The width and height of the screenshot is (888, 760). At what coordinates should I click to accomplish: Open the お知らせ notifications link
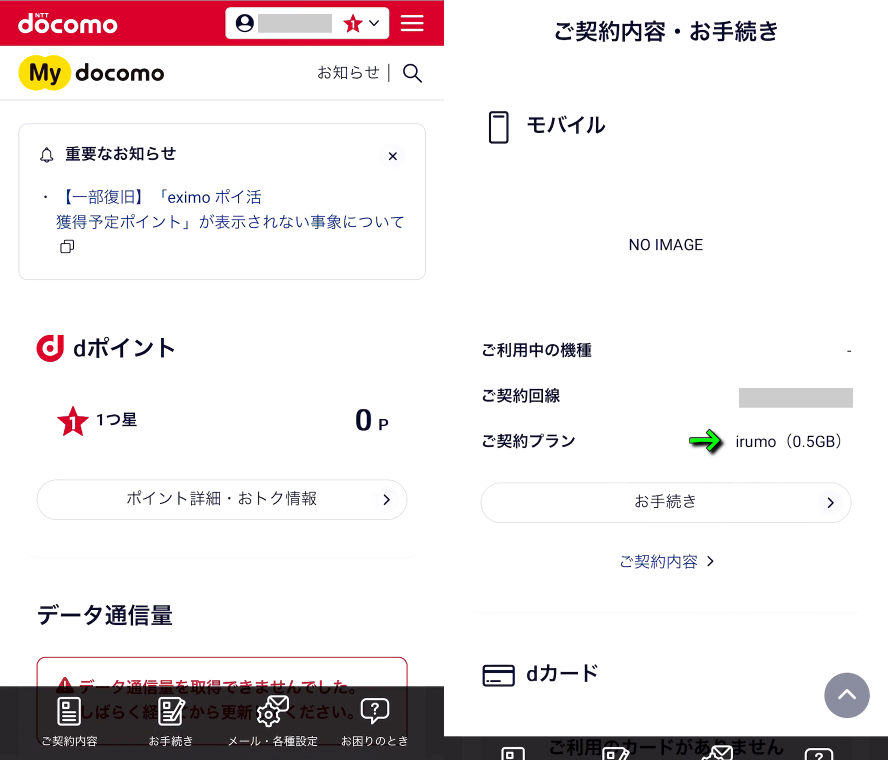point(348,72)
